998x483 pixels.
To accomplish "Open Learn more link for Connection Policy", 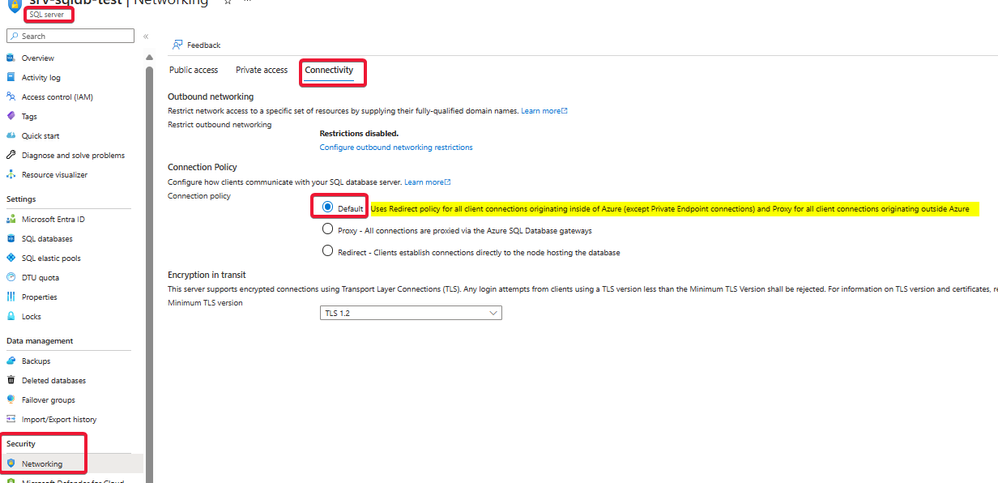I will coord(428,182).
